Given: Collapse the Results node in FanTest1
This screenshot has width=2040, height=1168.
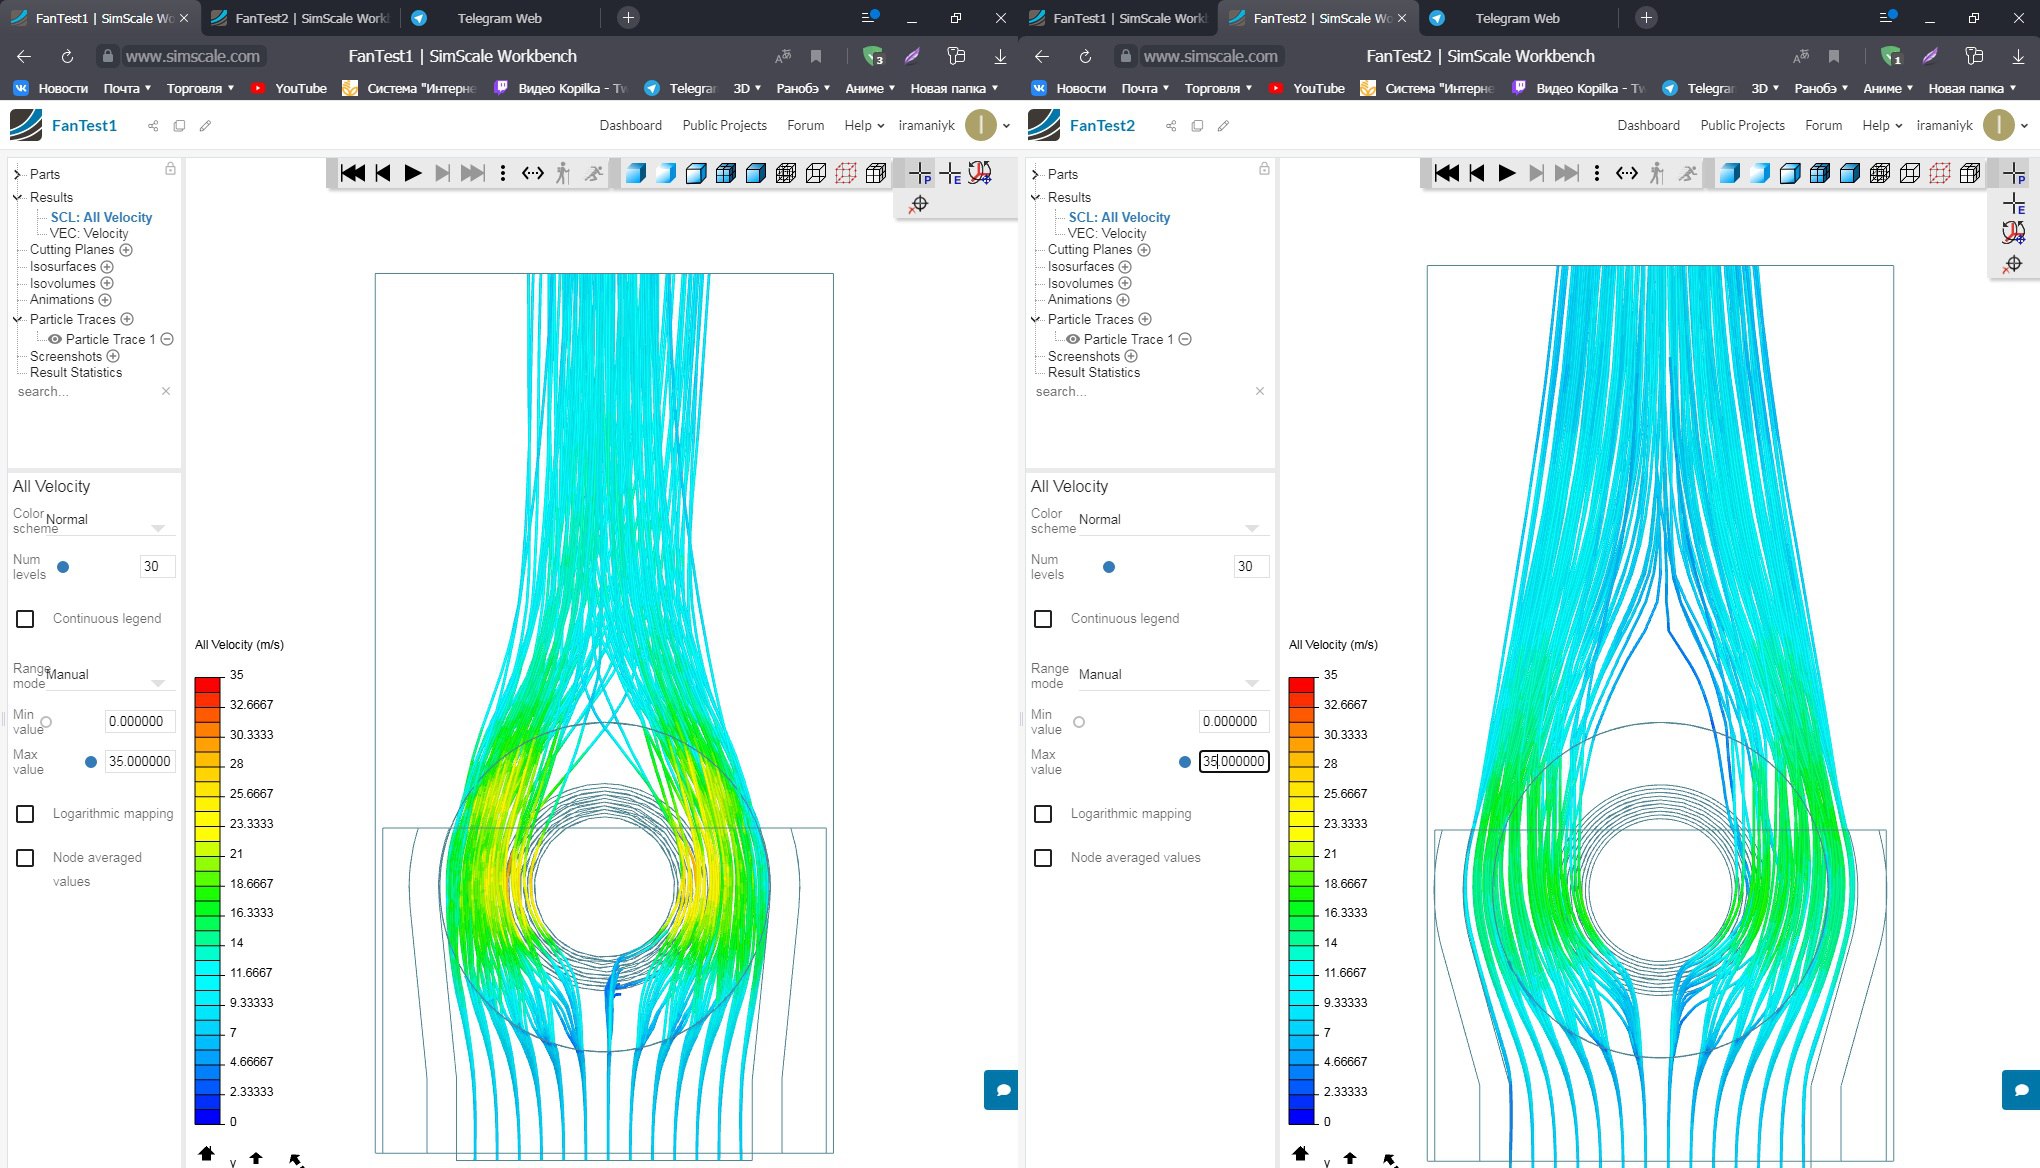Looking at the screenshot, I should pyautogui.click(x=17, y=197).
